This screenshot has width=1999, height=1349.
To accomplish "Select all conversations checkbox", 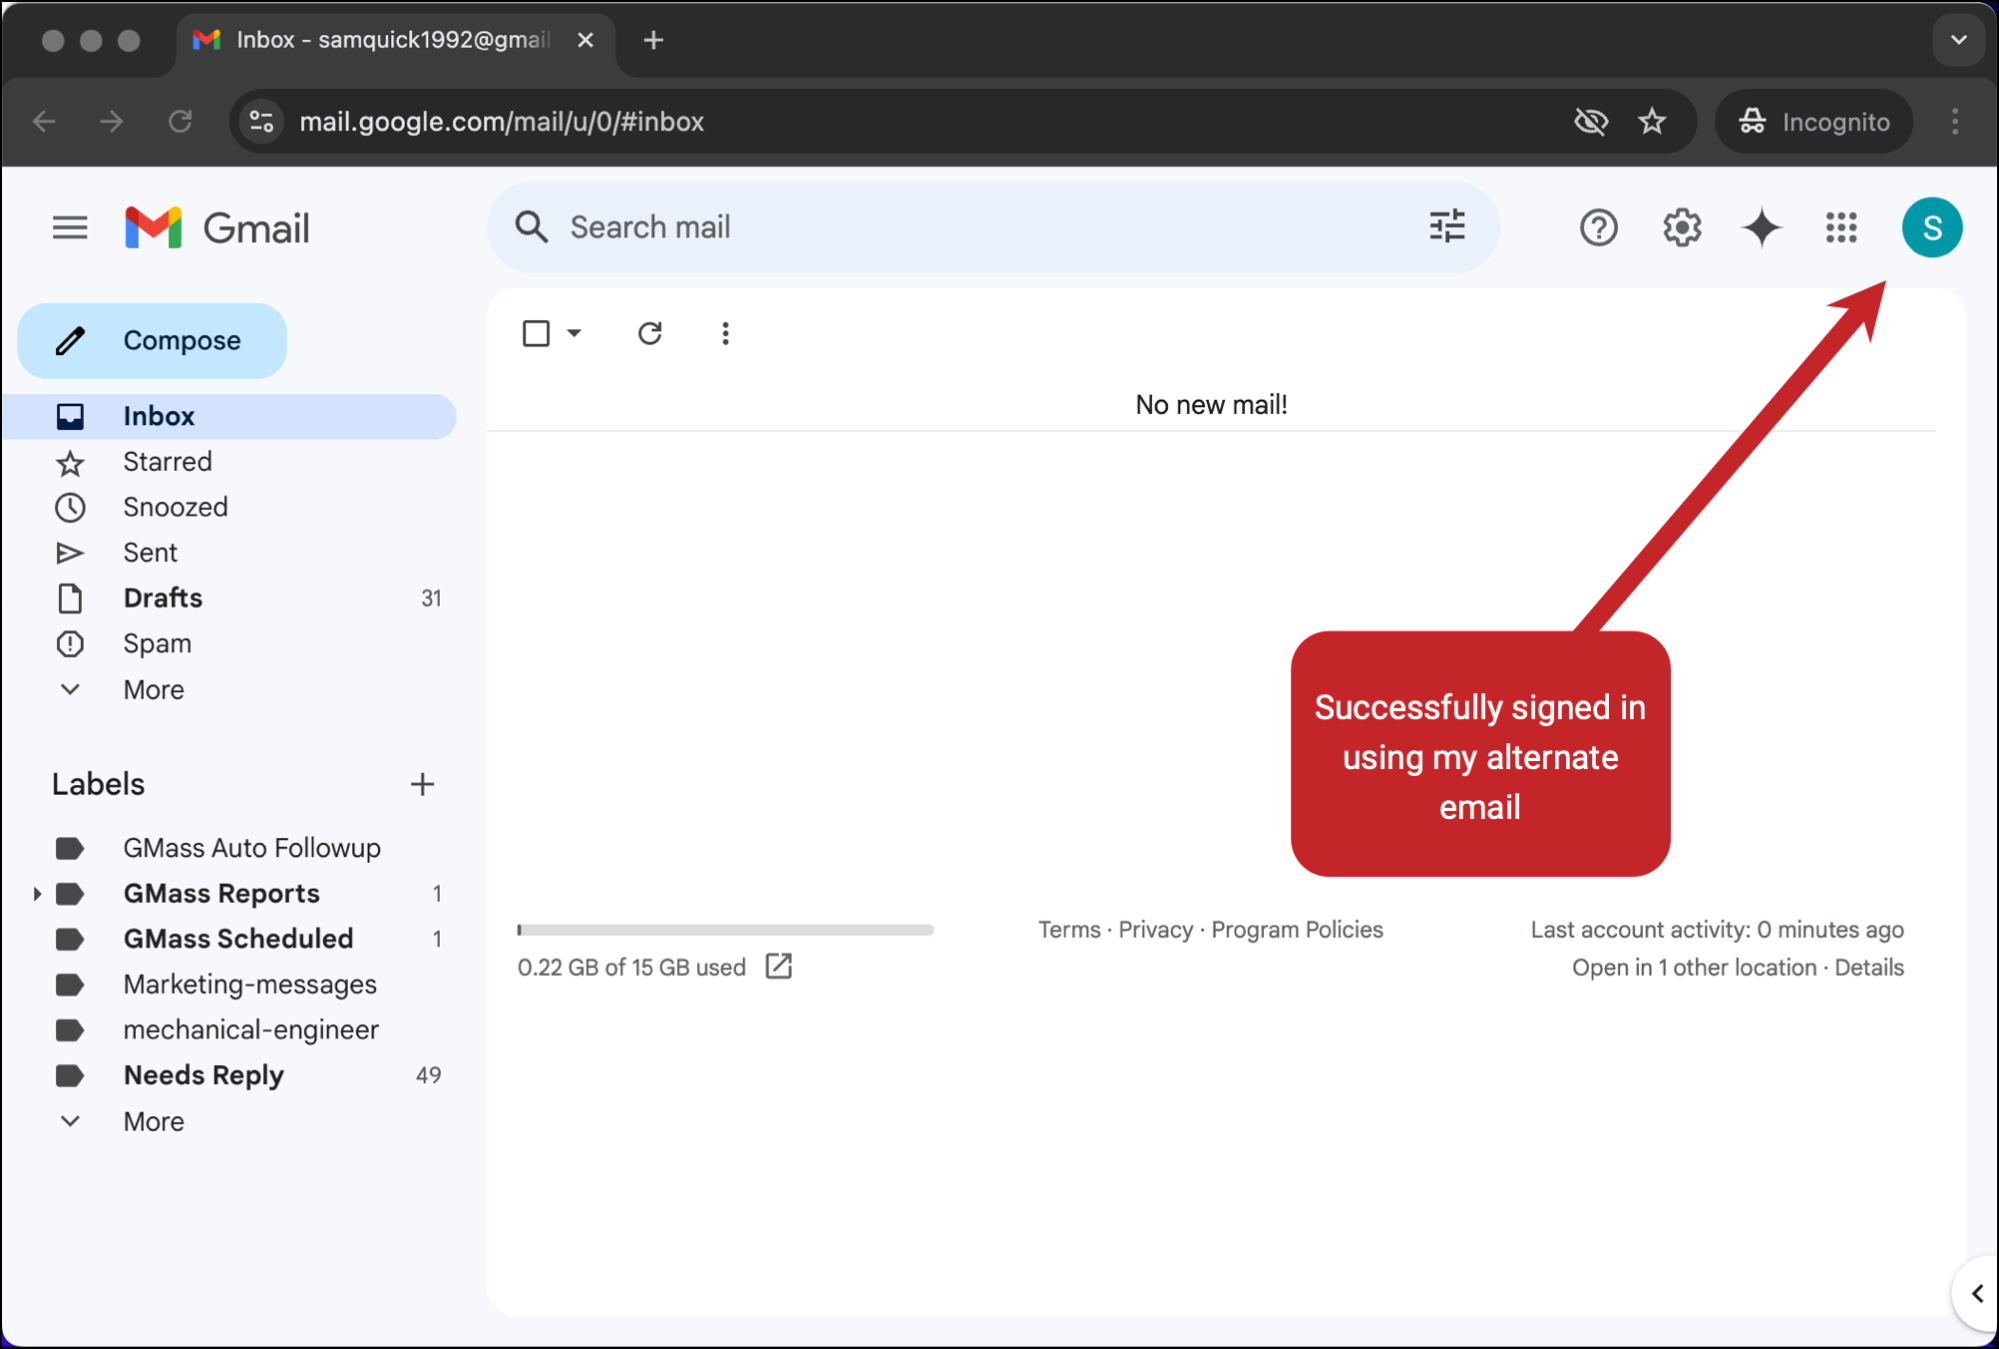I will click(535, 333).
